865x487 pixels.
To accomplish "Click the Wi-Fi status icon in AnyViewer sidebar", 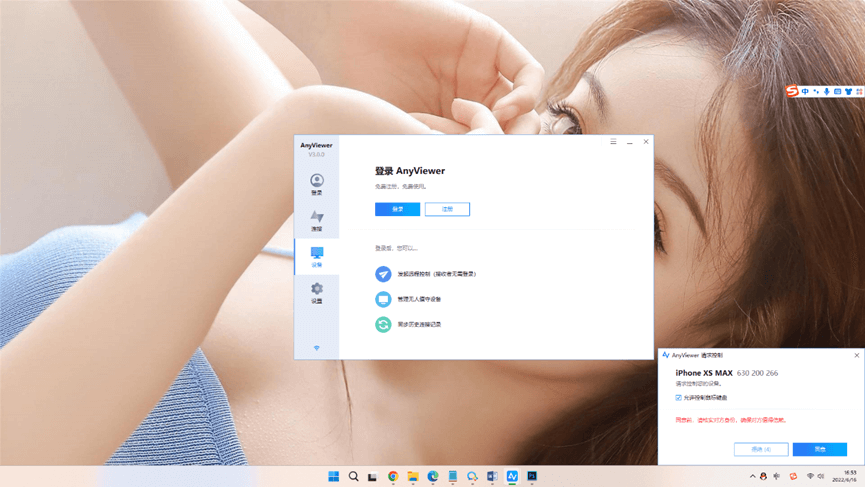I will point(317,348).
